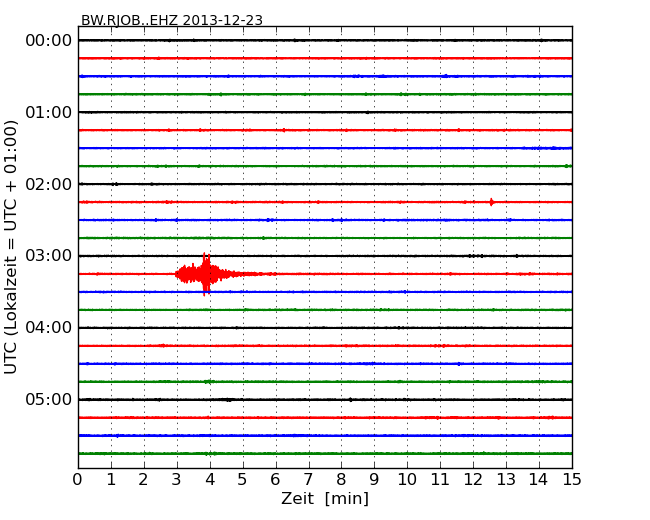650x520 pixels.
Task: Click the x-axis tick label 11
Action: (440, 480)
